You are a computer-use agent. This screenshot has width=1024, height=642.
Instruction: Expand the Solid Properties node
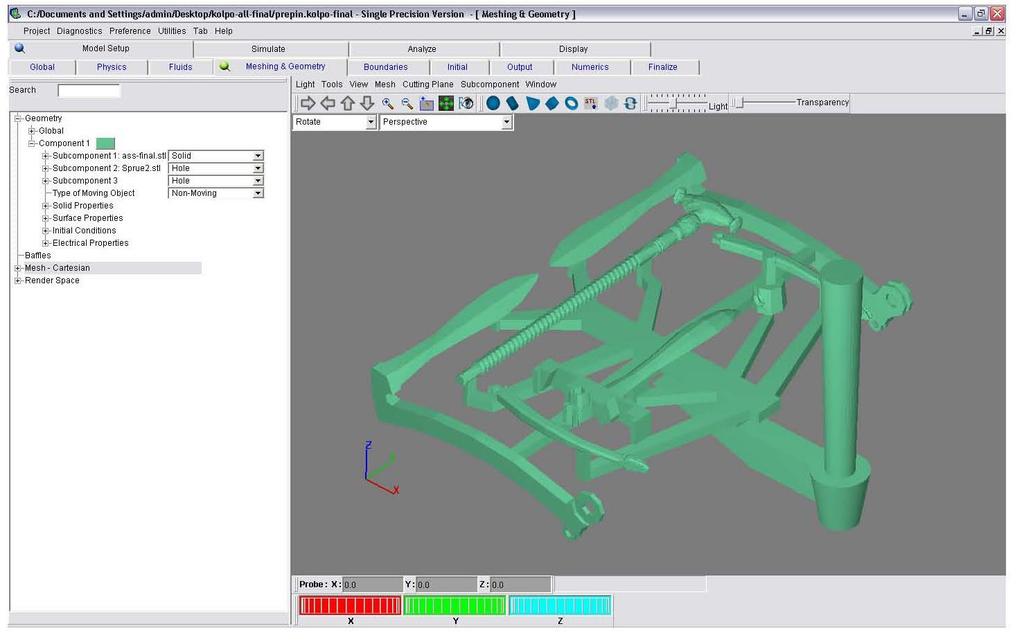coord(46,205)
